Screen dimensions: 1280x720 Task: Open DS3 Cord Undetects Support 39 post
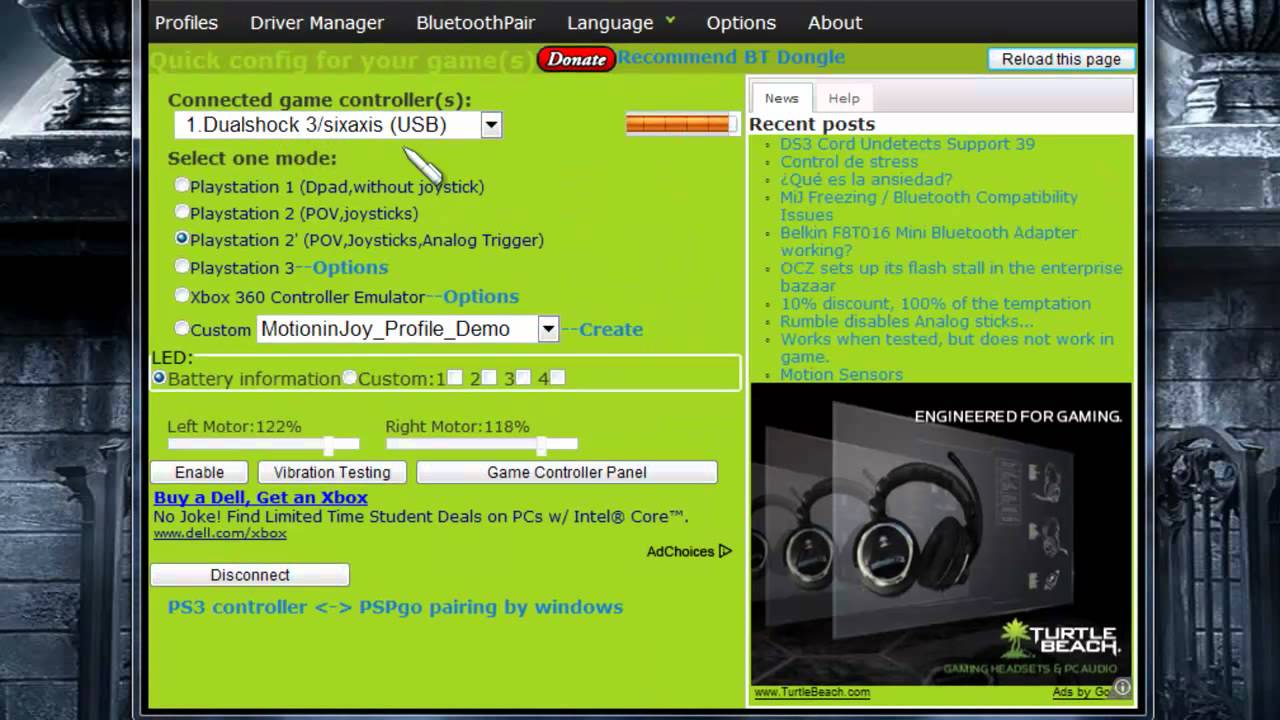[907, 144]
